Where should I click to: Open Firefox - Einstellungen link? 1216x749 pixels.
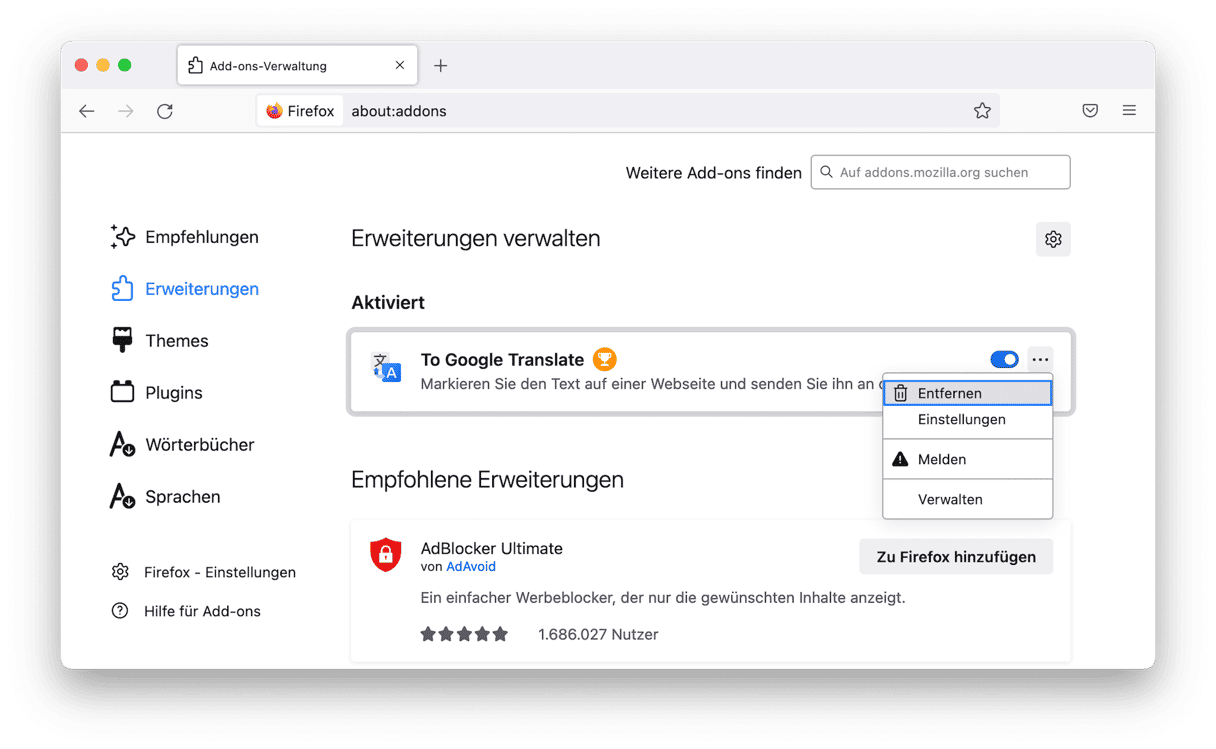pos(204,572)
